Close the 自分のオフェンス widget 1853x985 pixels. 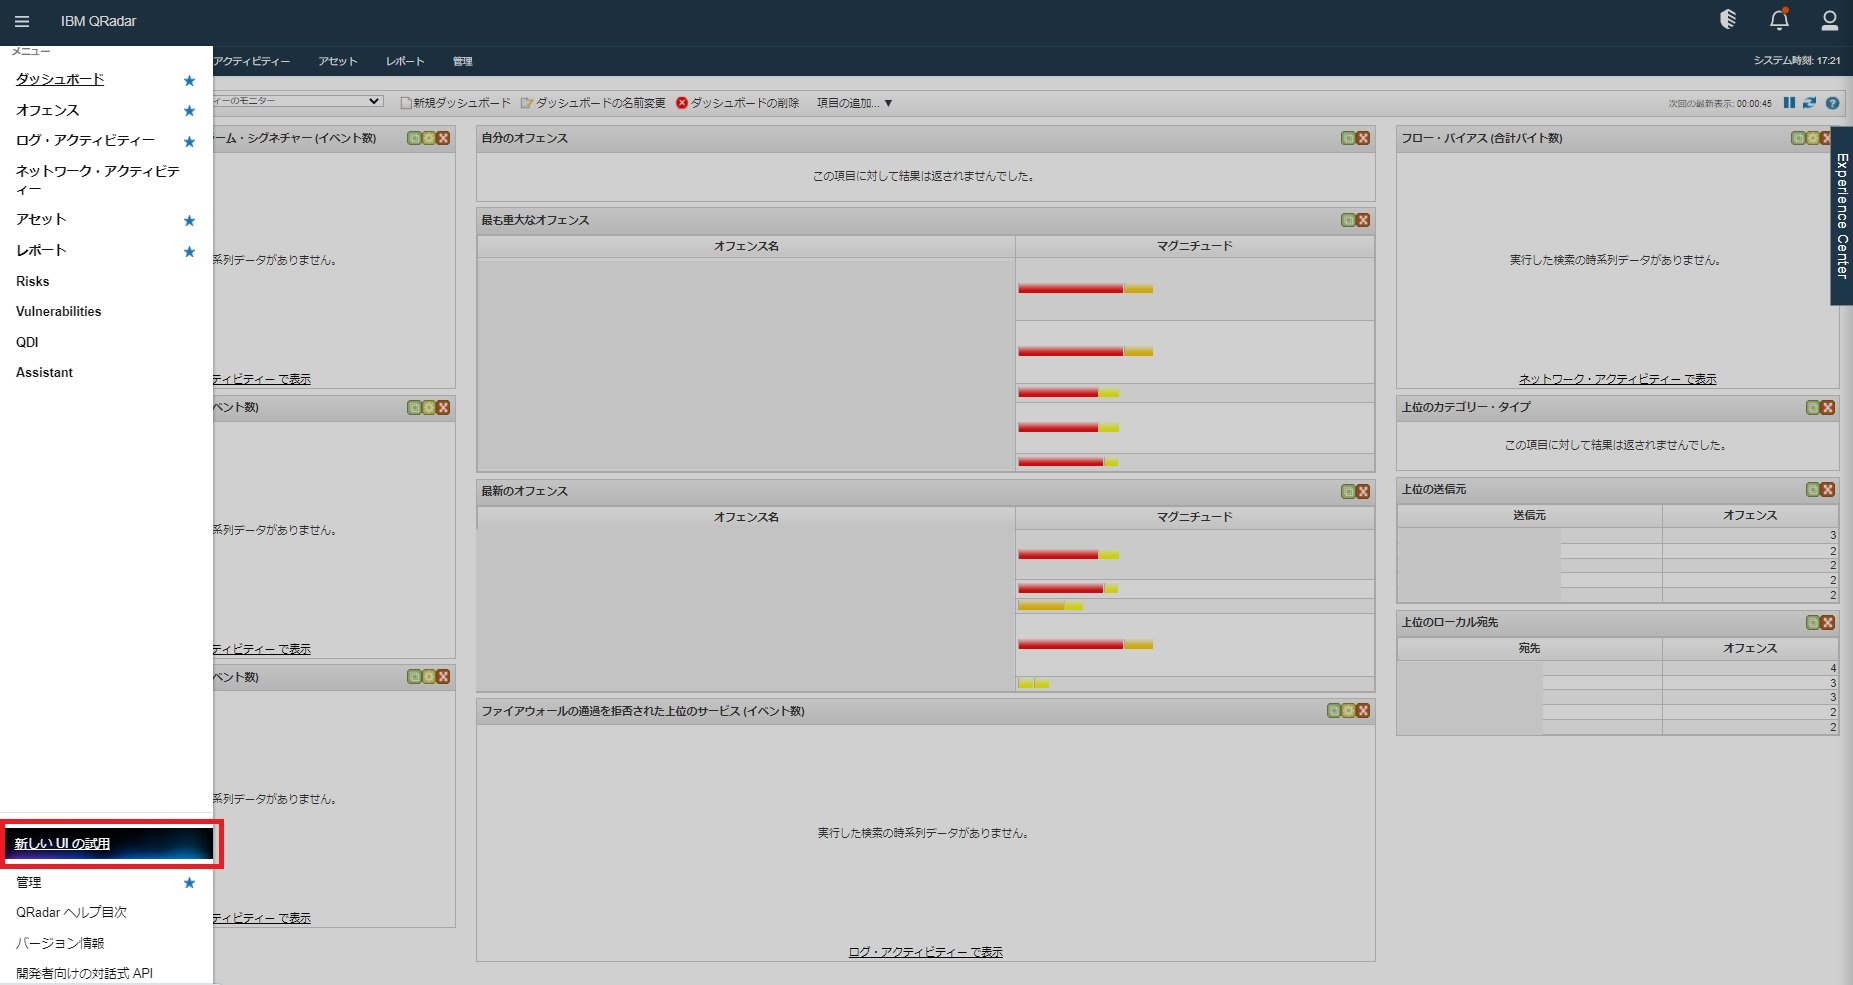click(1363, 138)
